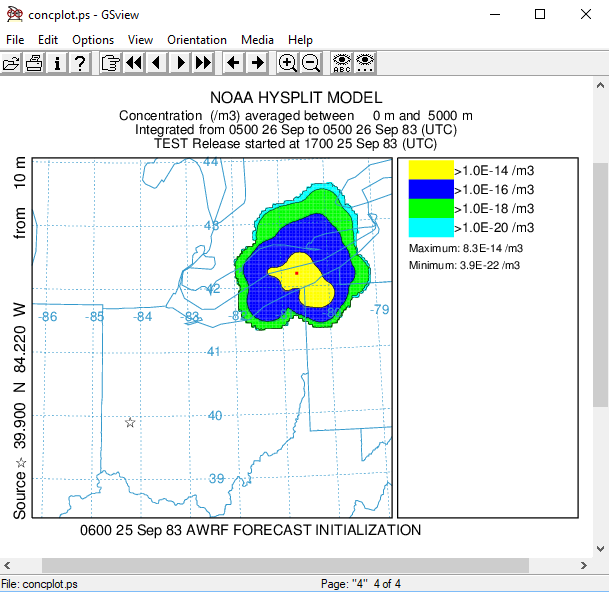Click longitude label -86 on the map
This screenshot has width=609, height=592.
pos(47,317)
